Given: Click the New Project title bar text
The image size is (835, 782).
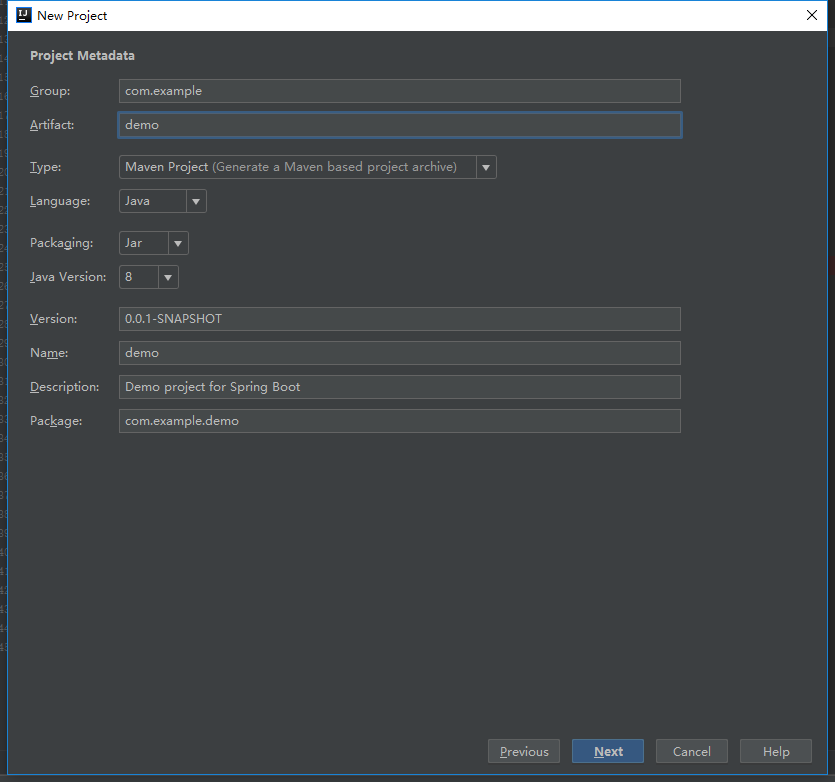Looking at the screenshot, I should (72, 16).
